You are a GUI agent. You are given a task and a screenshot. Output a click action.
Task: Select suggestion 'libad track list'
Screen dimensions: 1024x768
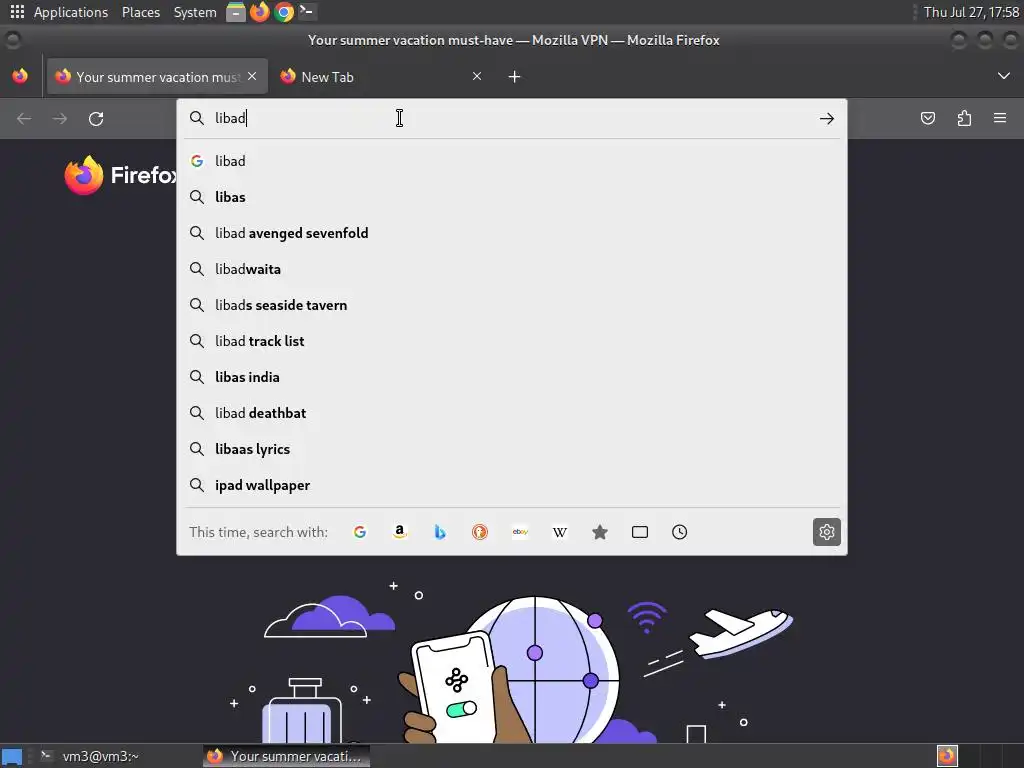[511, 341]
